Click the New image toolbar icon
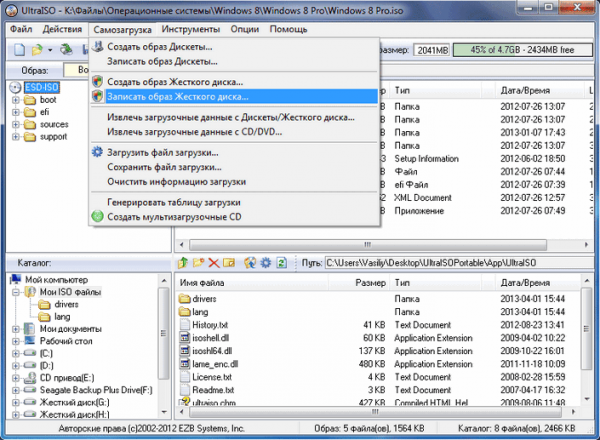The image size is (600, 440). pyautogui.click(x=20, y=50)
